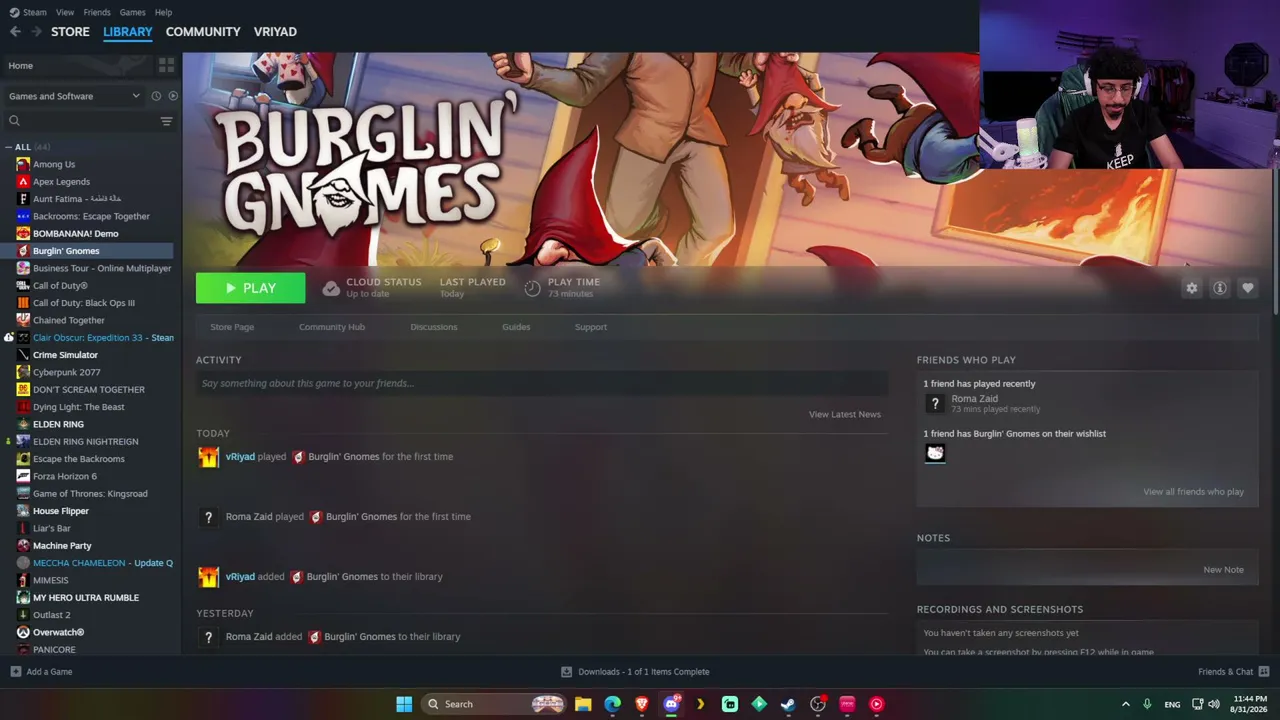1280x720 pixels.
Task: Click View all friends who play
Action: [1194, 492]
